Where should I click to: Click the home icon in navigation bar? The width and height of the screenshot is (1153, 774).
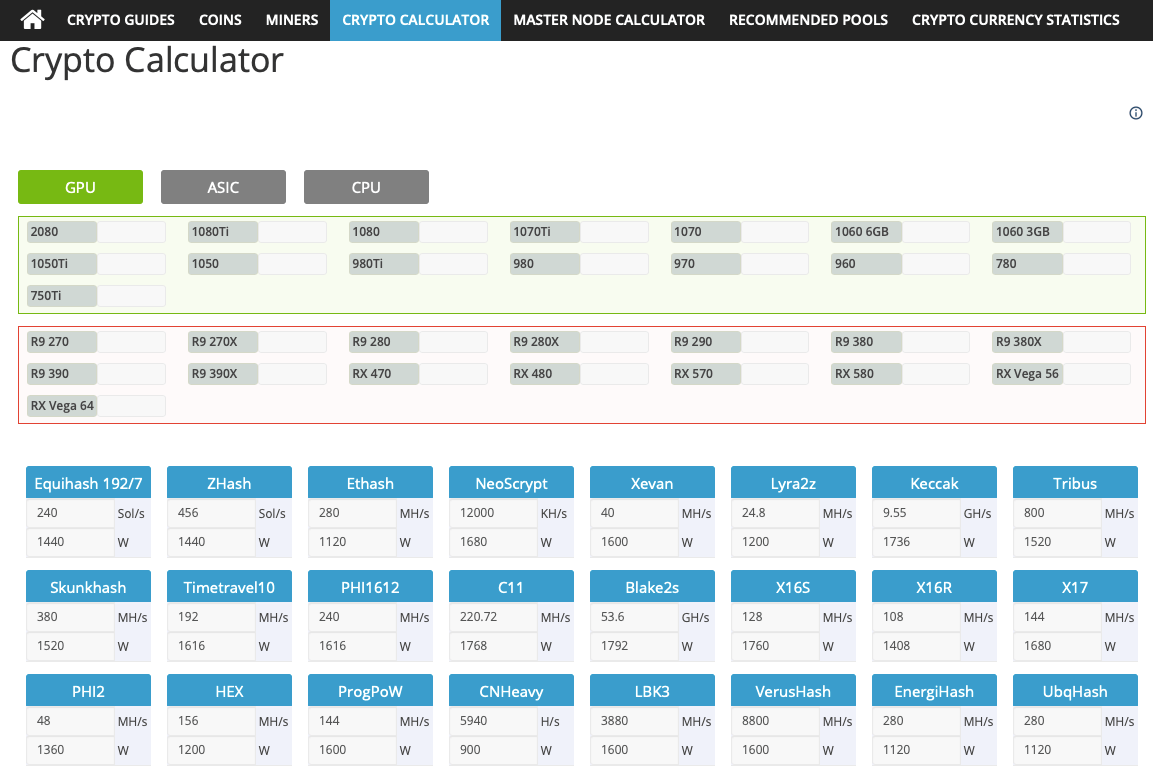click(x=33, y=20)
